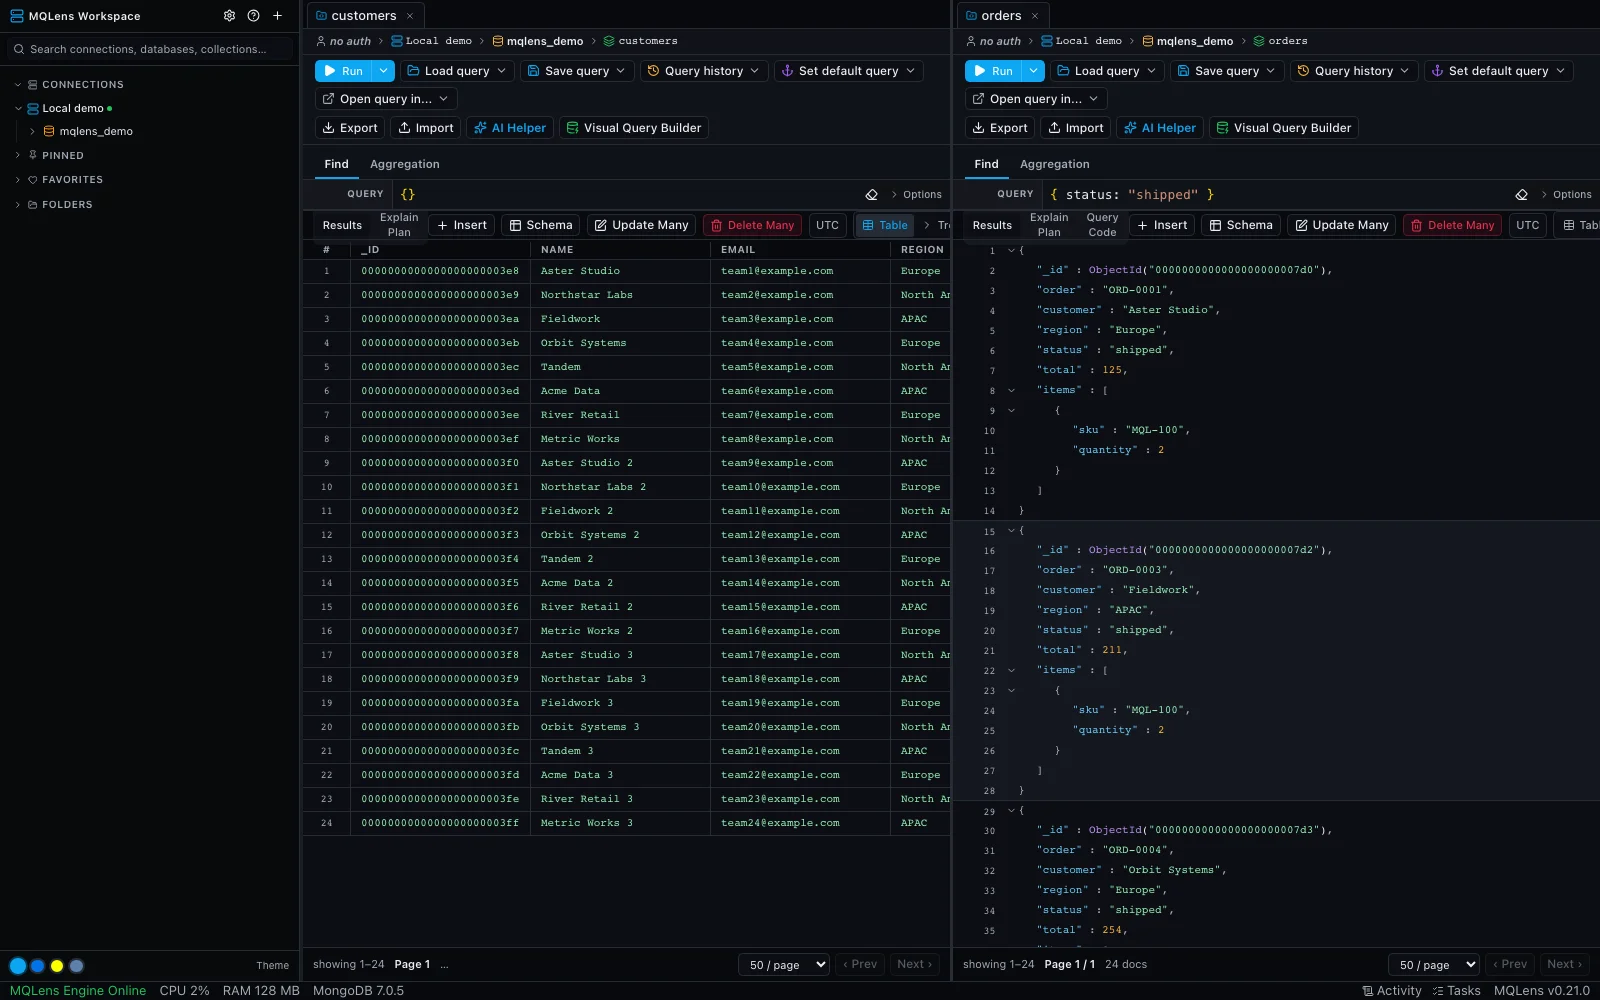Close the customers tab

[x=410, y=16]
